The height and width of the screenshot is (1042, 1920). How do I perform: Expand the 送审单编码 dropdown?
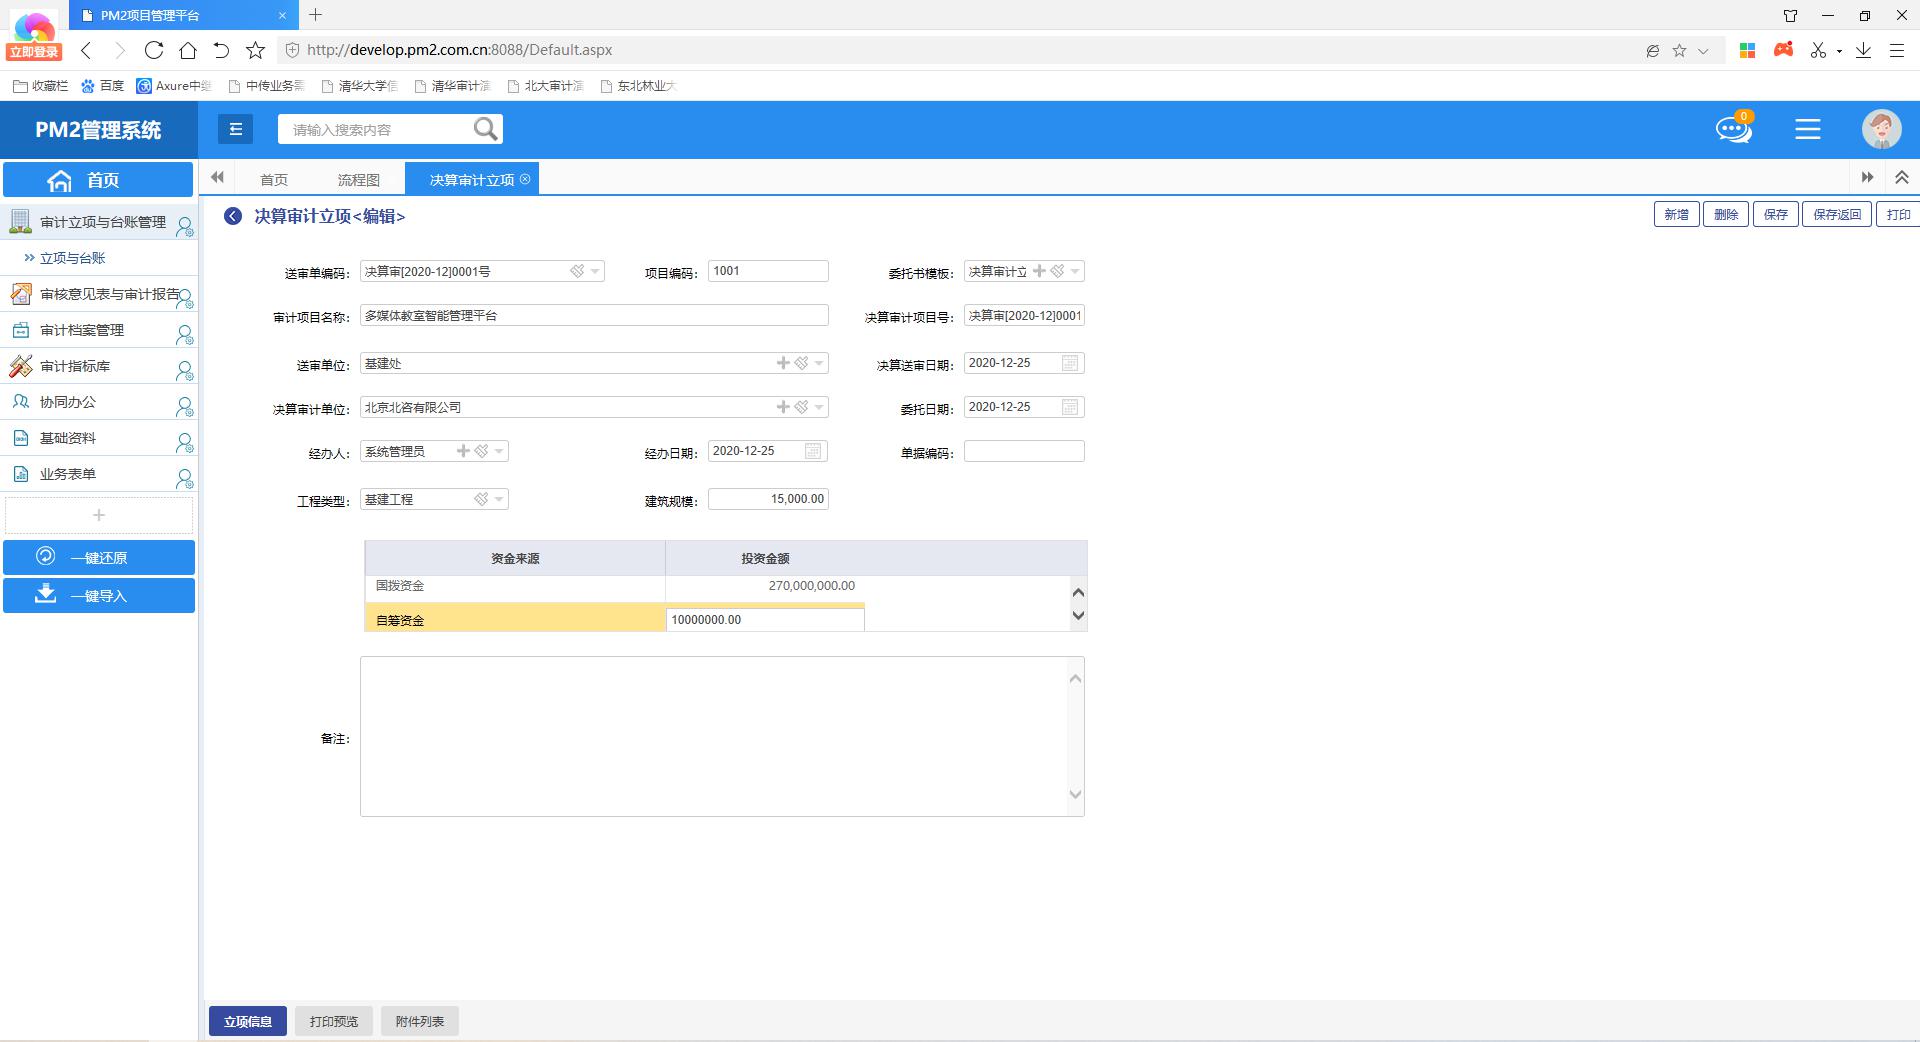[595, 271]
